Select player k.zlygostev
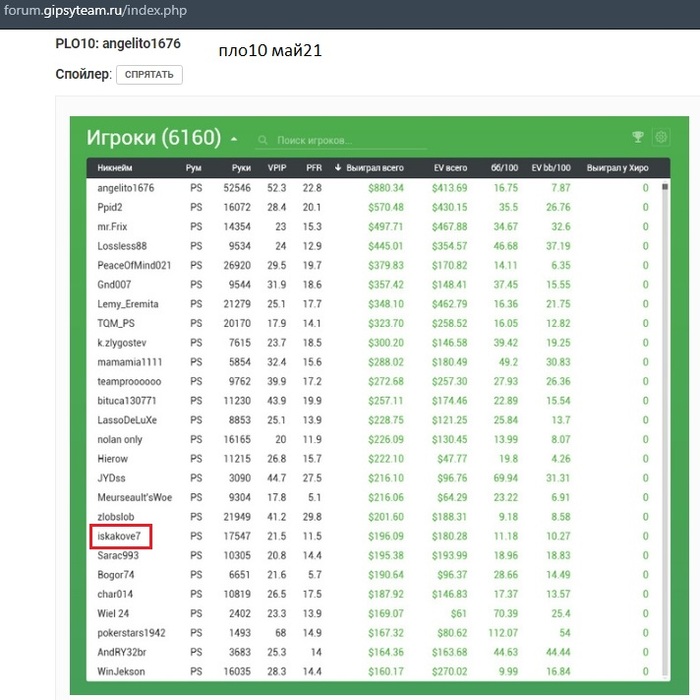The height and width of the screenshot is (700, 700). point(122,343)
